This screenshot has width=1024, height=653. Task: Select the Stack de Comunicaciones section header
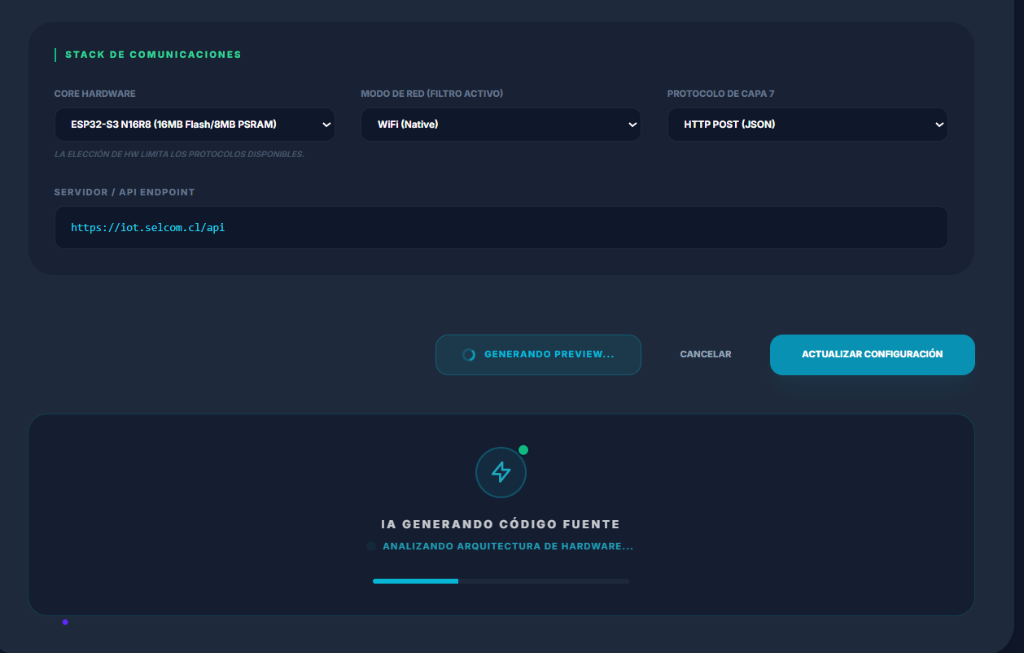pyautogui.click(x=152, y=54)
